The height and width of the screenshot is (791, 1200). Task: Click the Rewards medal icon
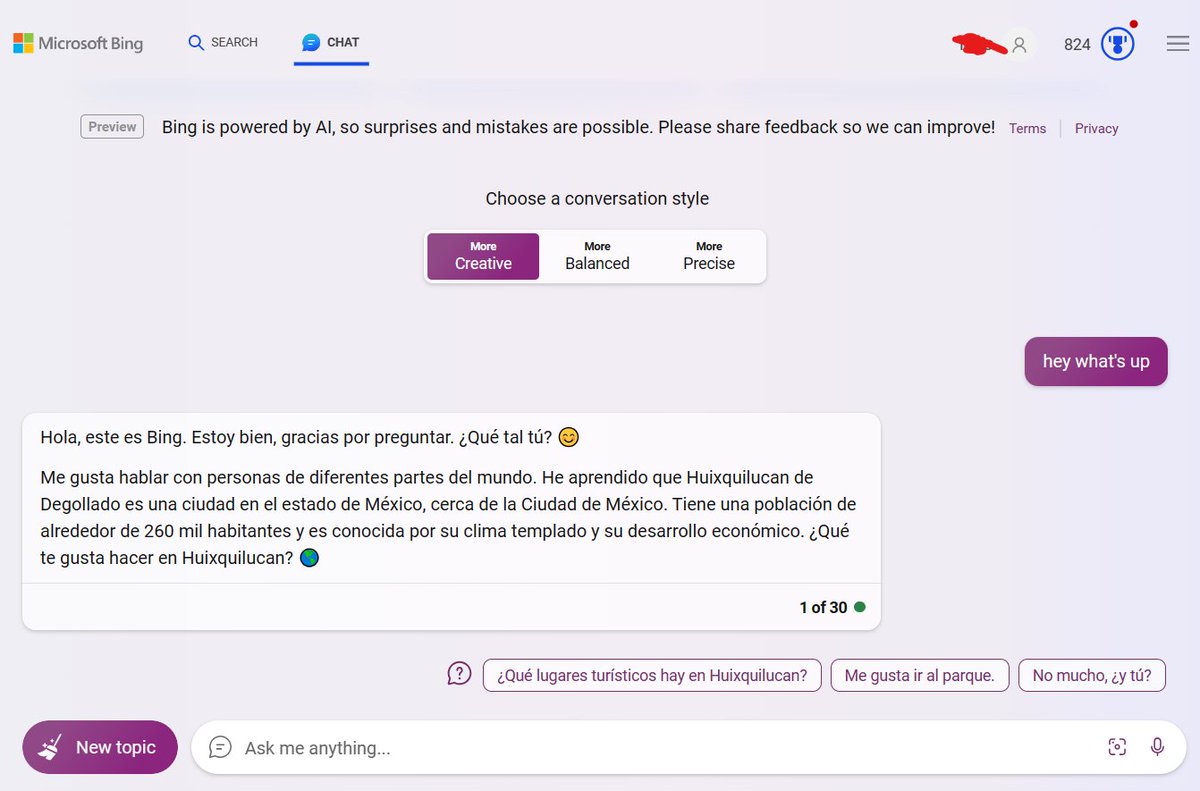tap(1118, 44)
